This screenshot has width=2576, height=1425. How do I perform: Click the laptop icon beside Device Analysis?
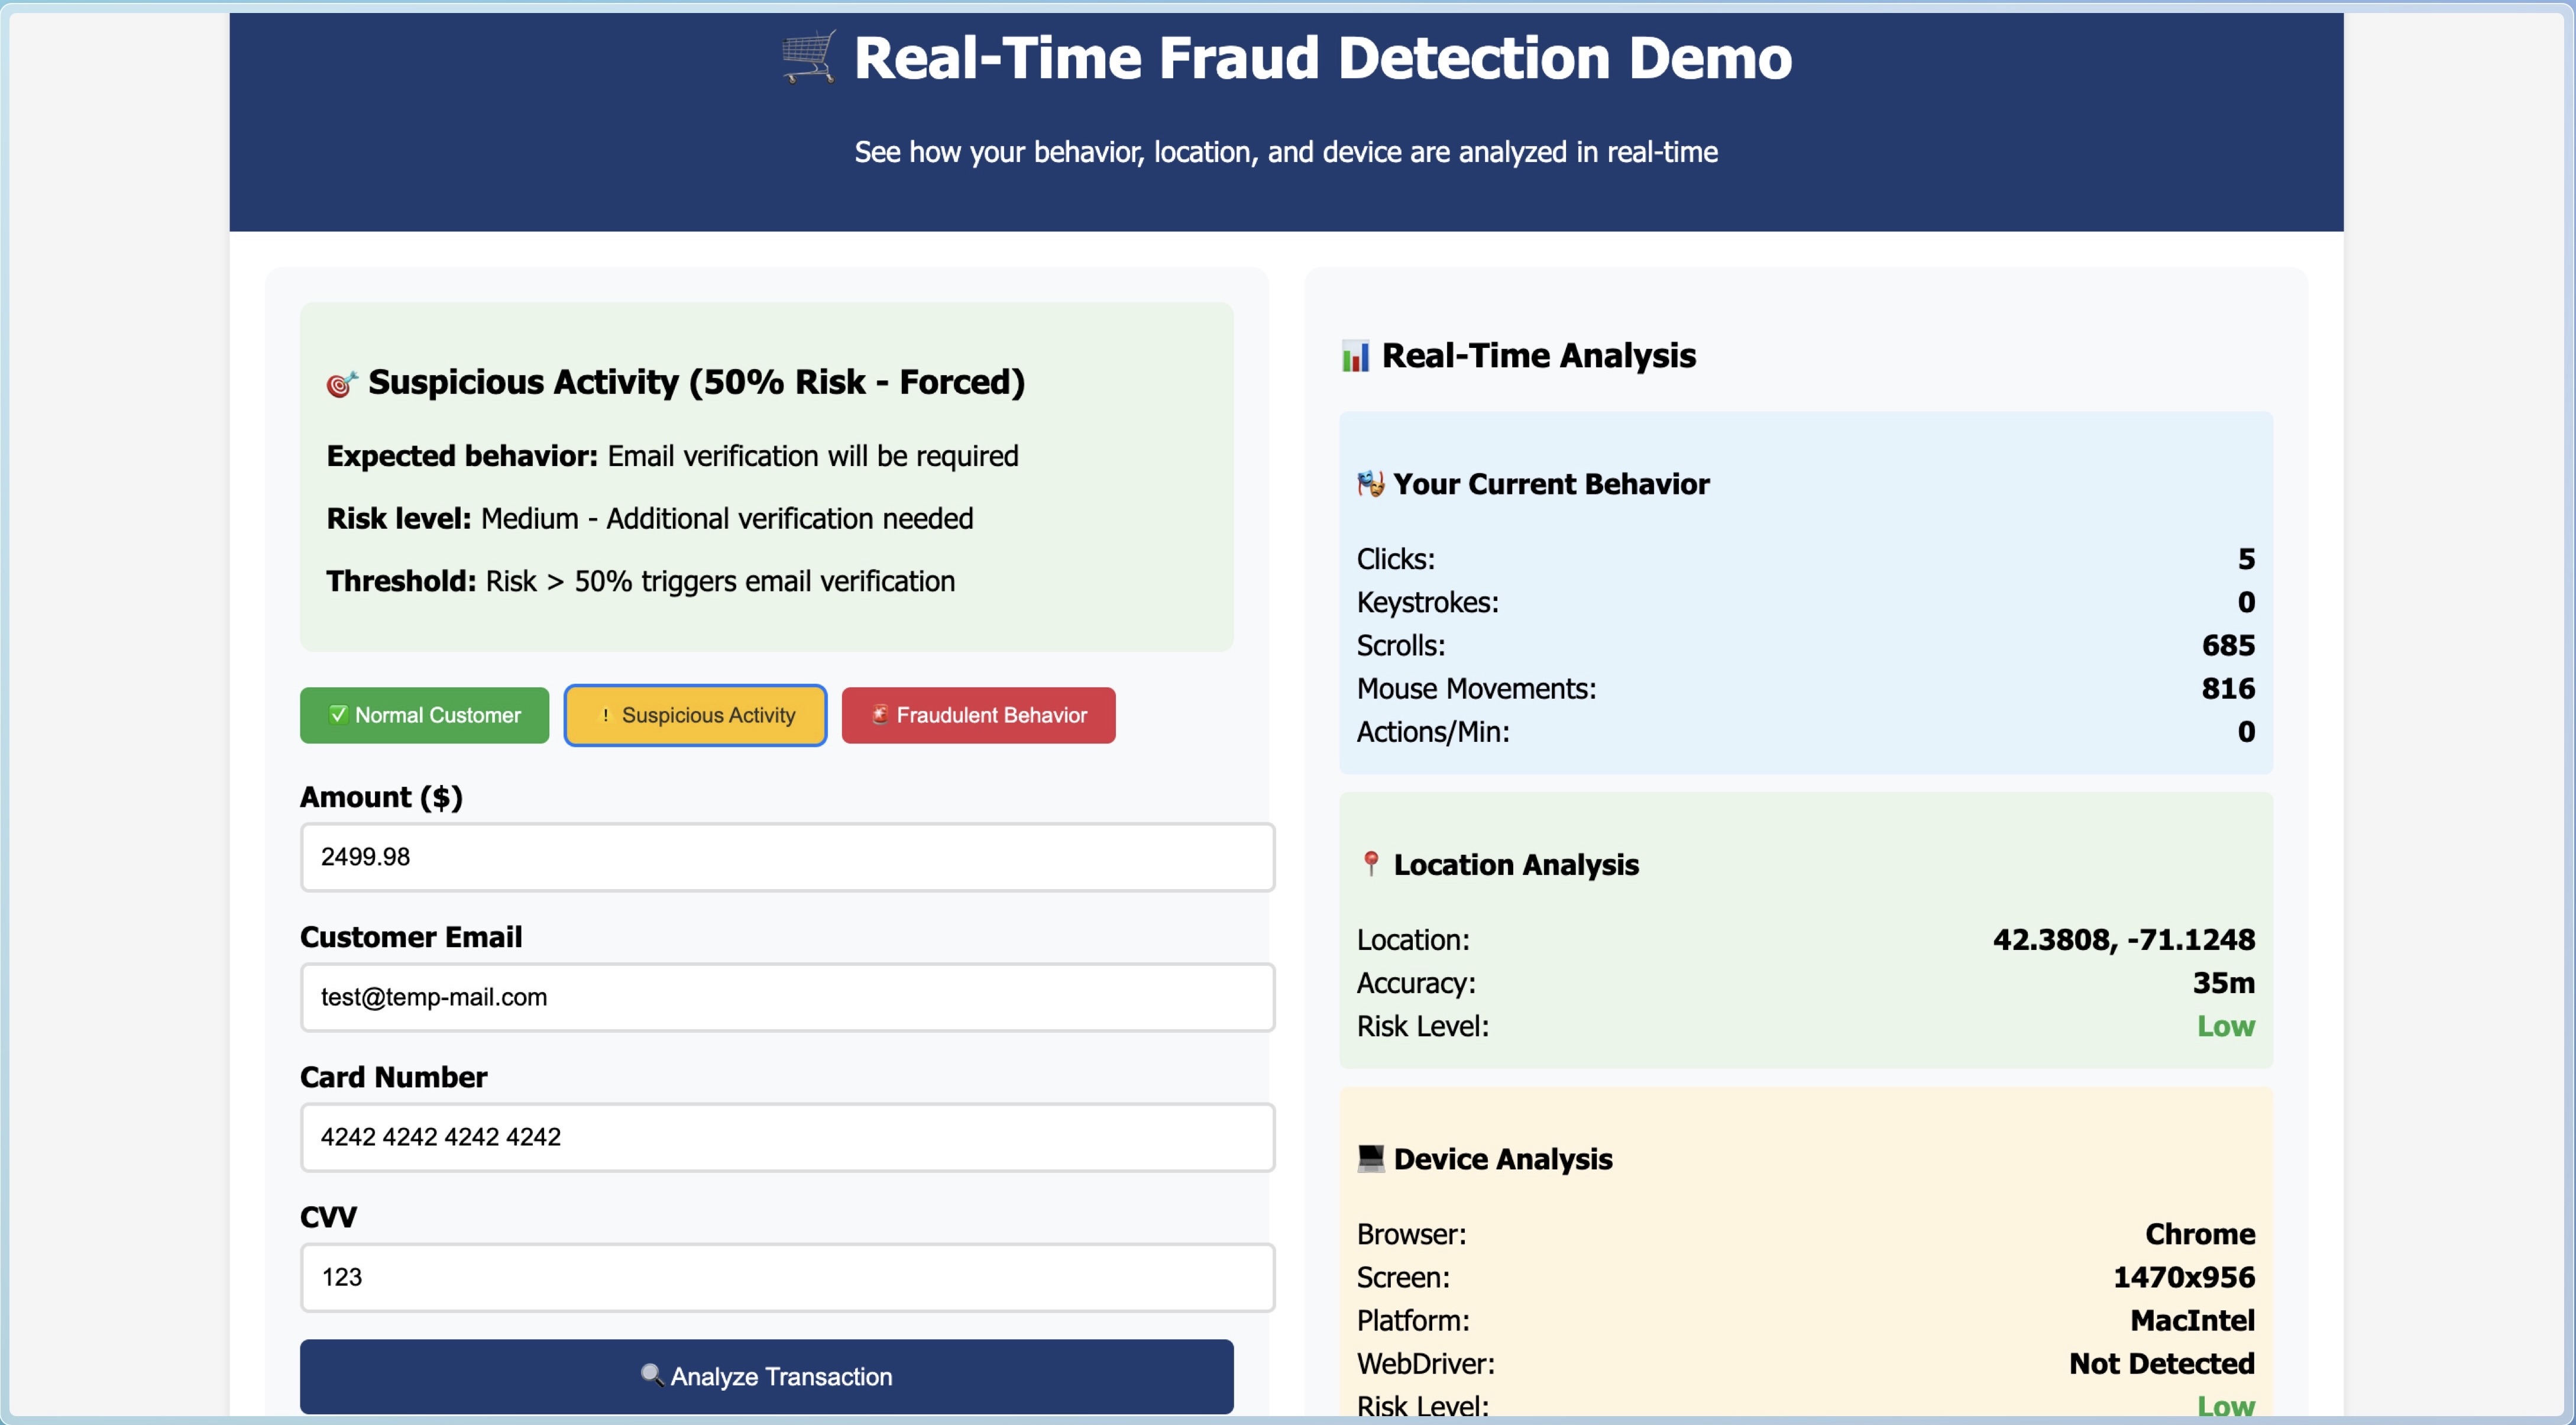pyautogui.click(x=1370, y=1158)
